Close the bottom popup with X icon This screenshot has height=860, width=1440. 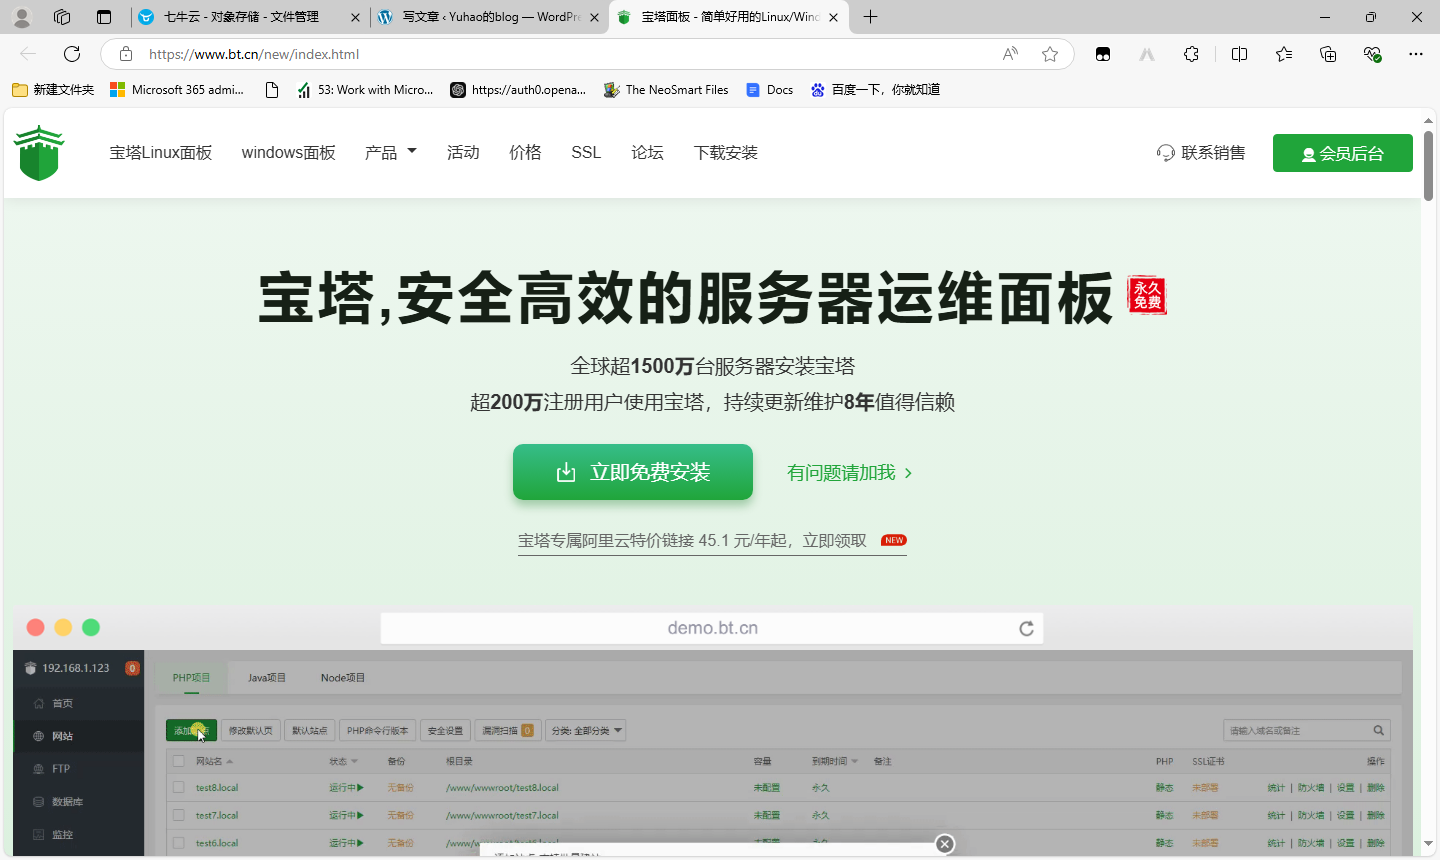click(x=945, y=844)
